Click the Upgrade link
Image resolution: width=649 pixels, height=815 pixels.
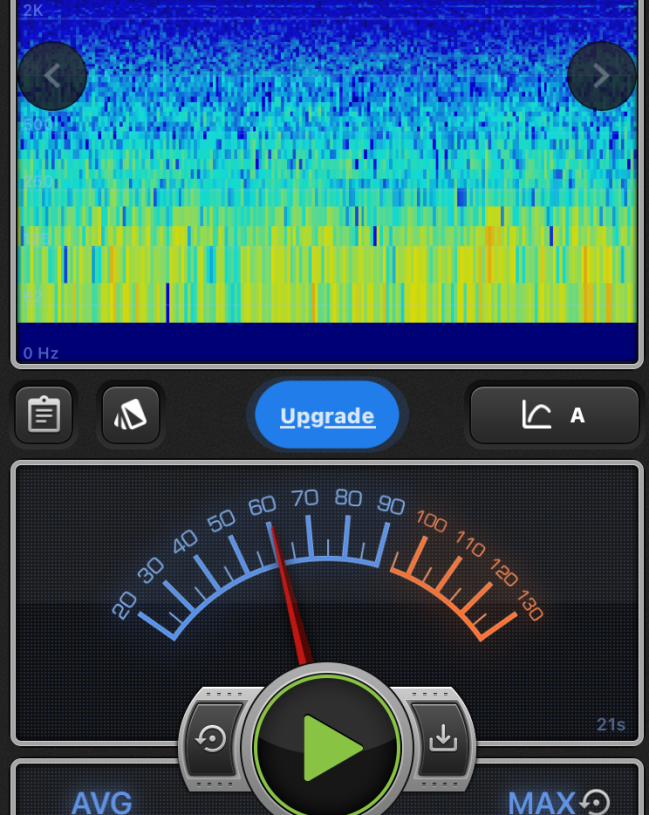(327, 416)
